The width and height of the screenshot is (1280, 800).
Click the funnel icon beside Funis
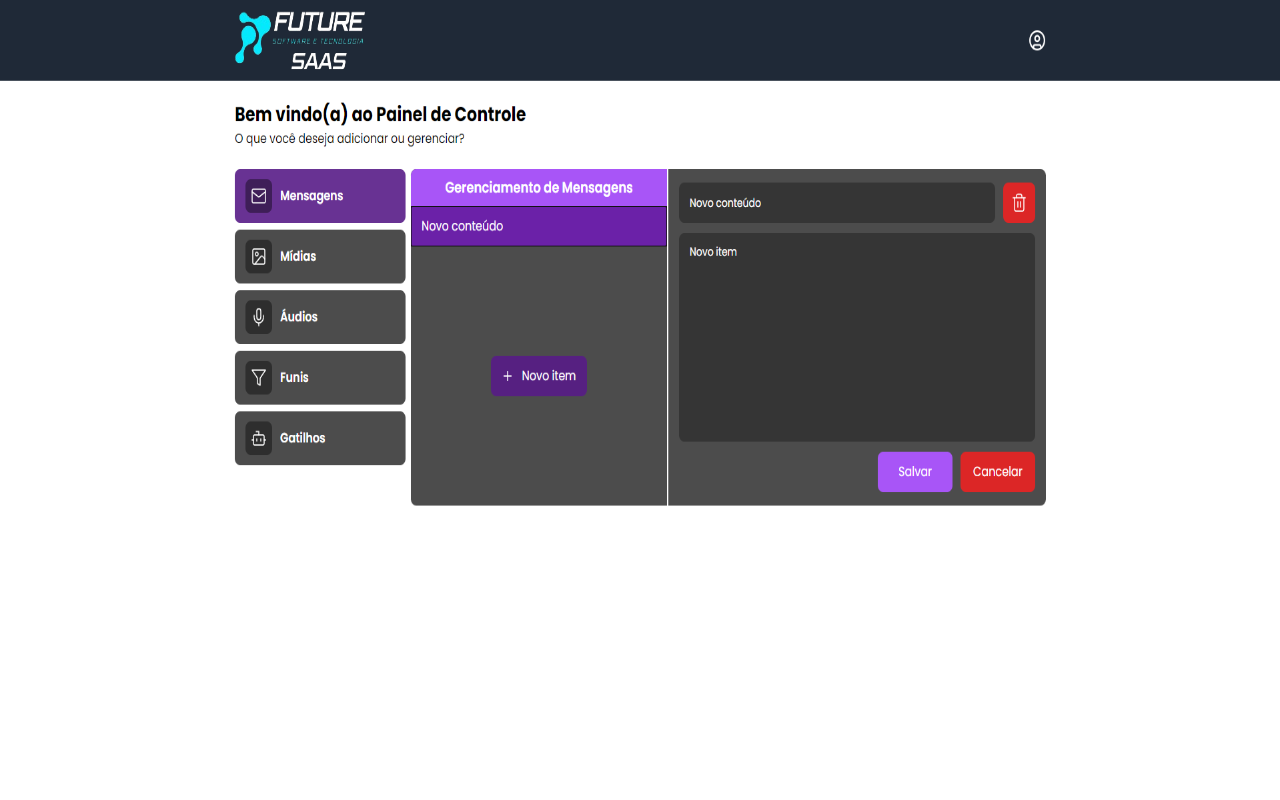pos(259,378)
